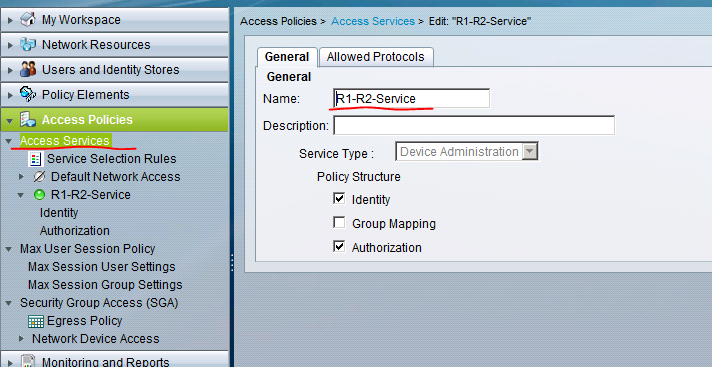Click the vertical pane splitter handle
The width and height of the screenshot is (712, 367).
pyautogui.click(x=232, y=262)
